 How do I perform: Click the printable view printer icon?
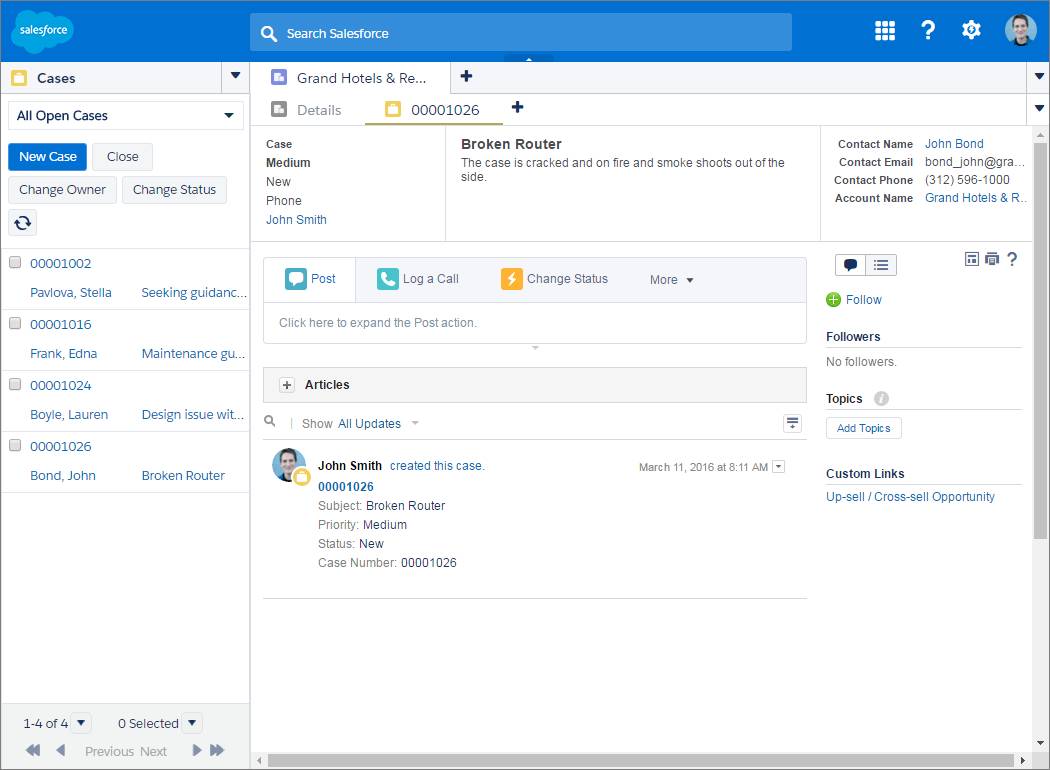992,259
